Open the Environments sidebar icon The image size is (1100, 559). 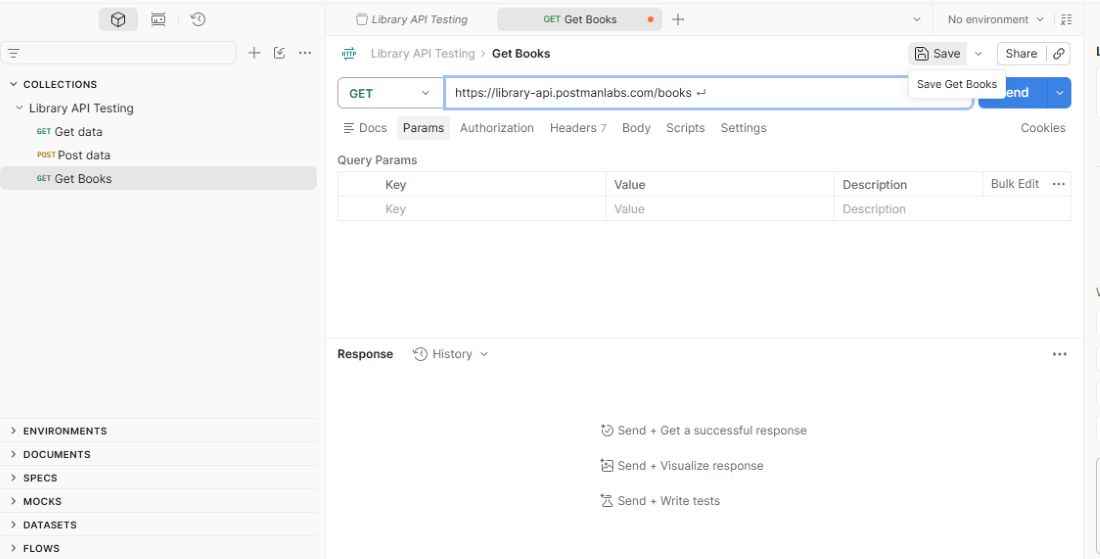pyautogui.click(x=159, y=20)
